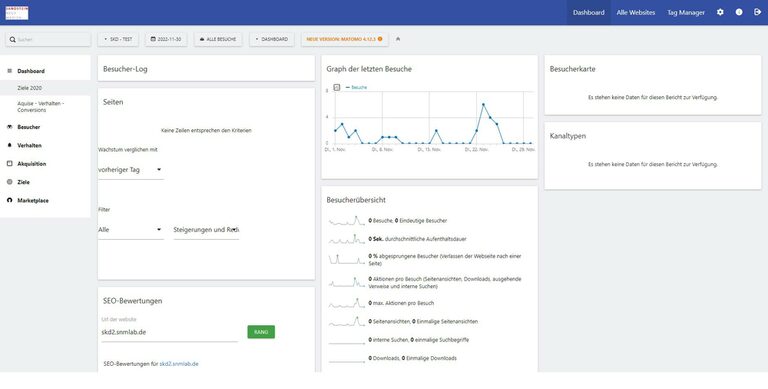Click the Neue Version Matomo 4.12.3 notice
This screenshot has height=389, width=768.
click(345, 39)
